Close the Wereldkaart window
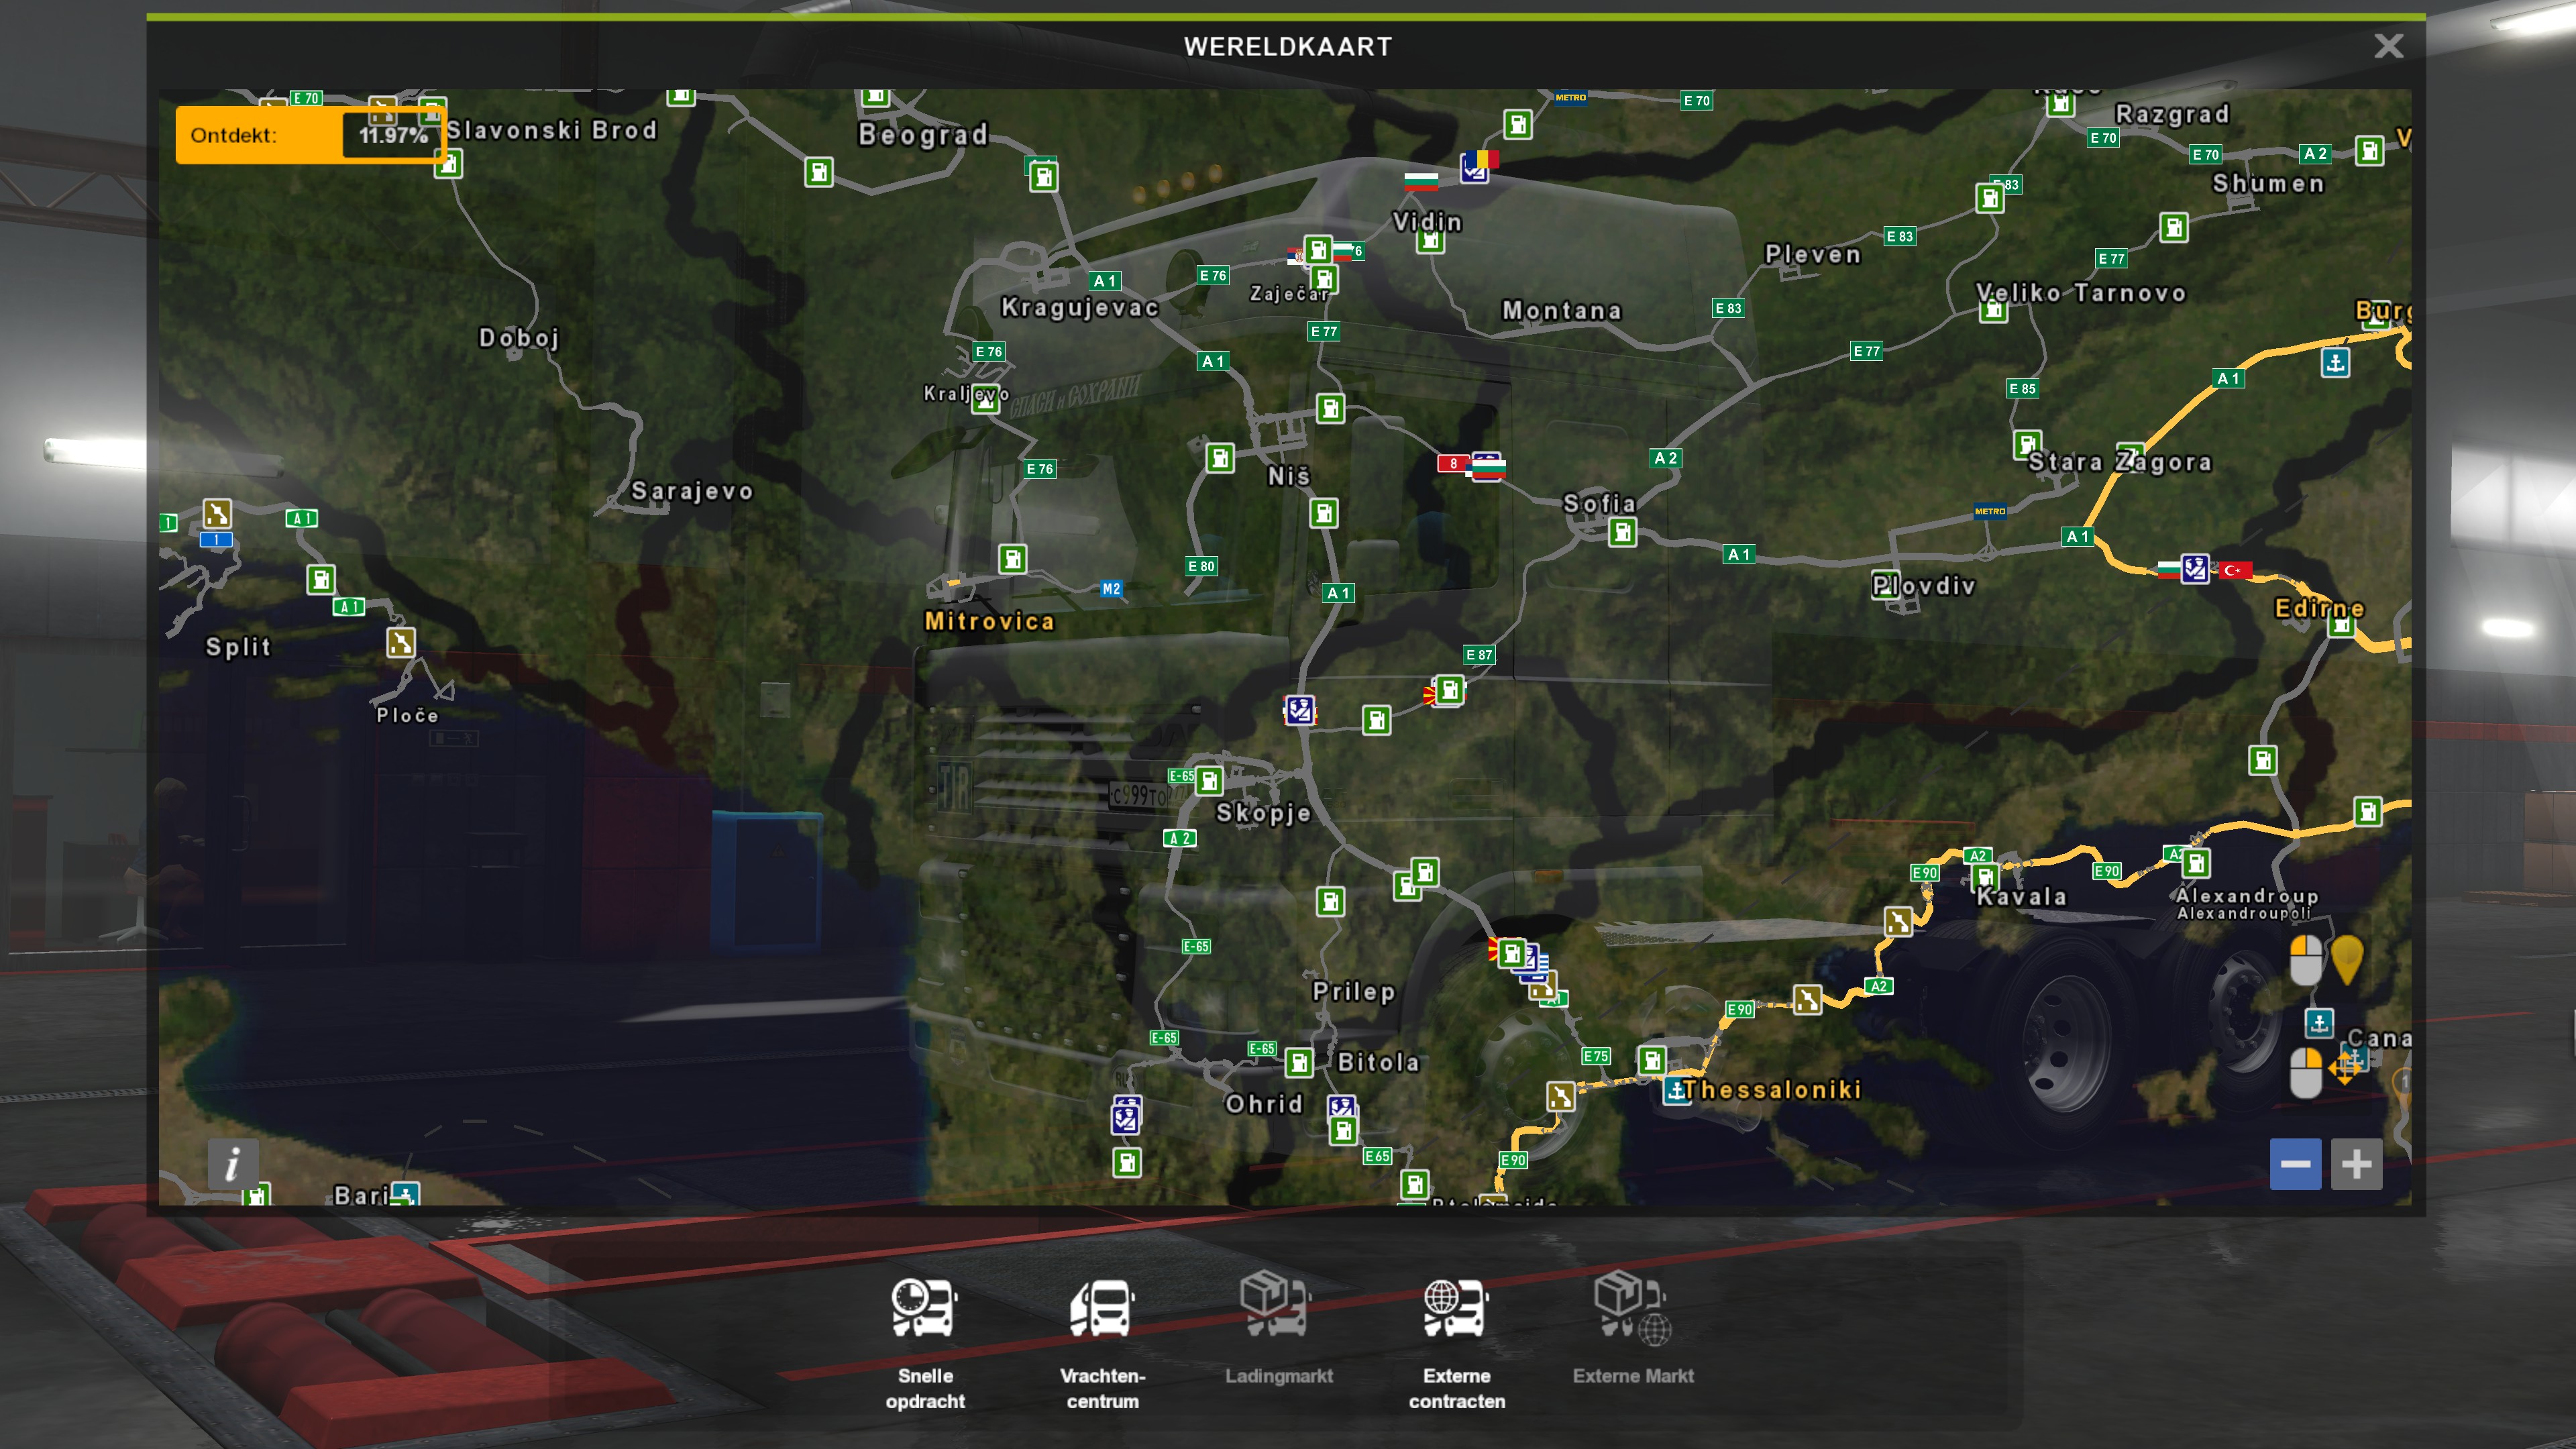Viewport: 2576px width, 1449px height. coord(2388,46)
